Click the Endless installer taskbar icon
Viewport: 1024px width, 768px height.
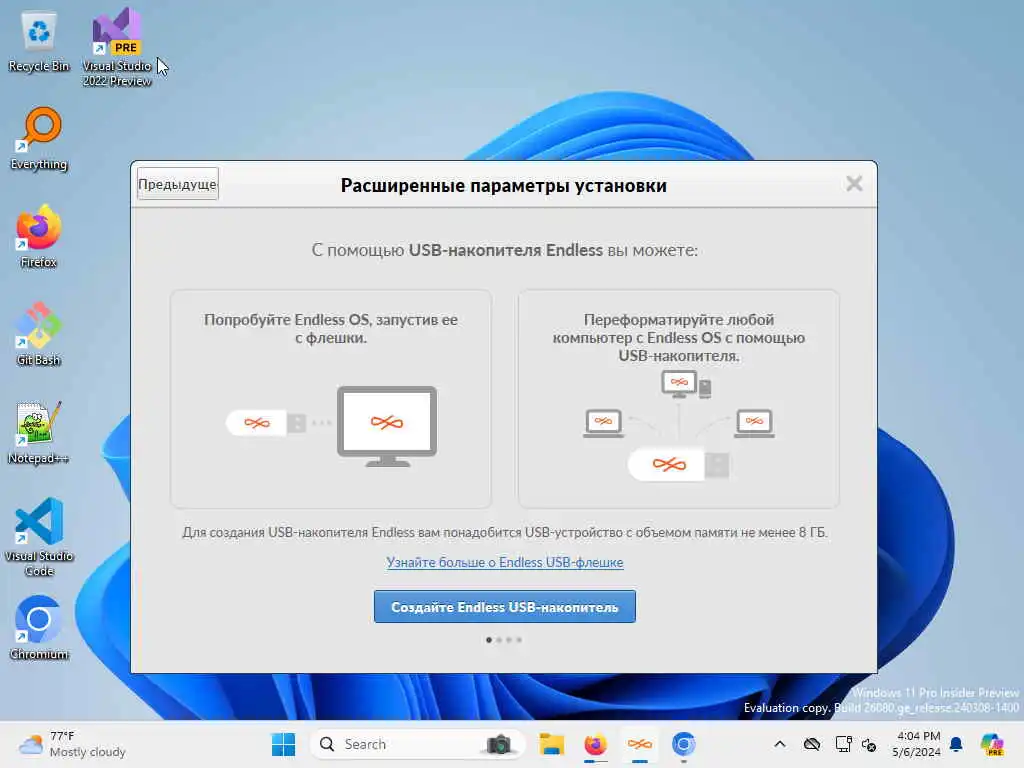tap(639, 744)
